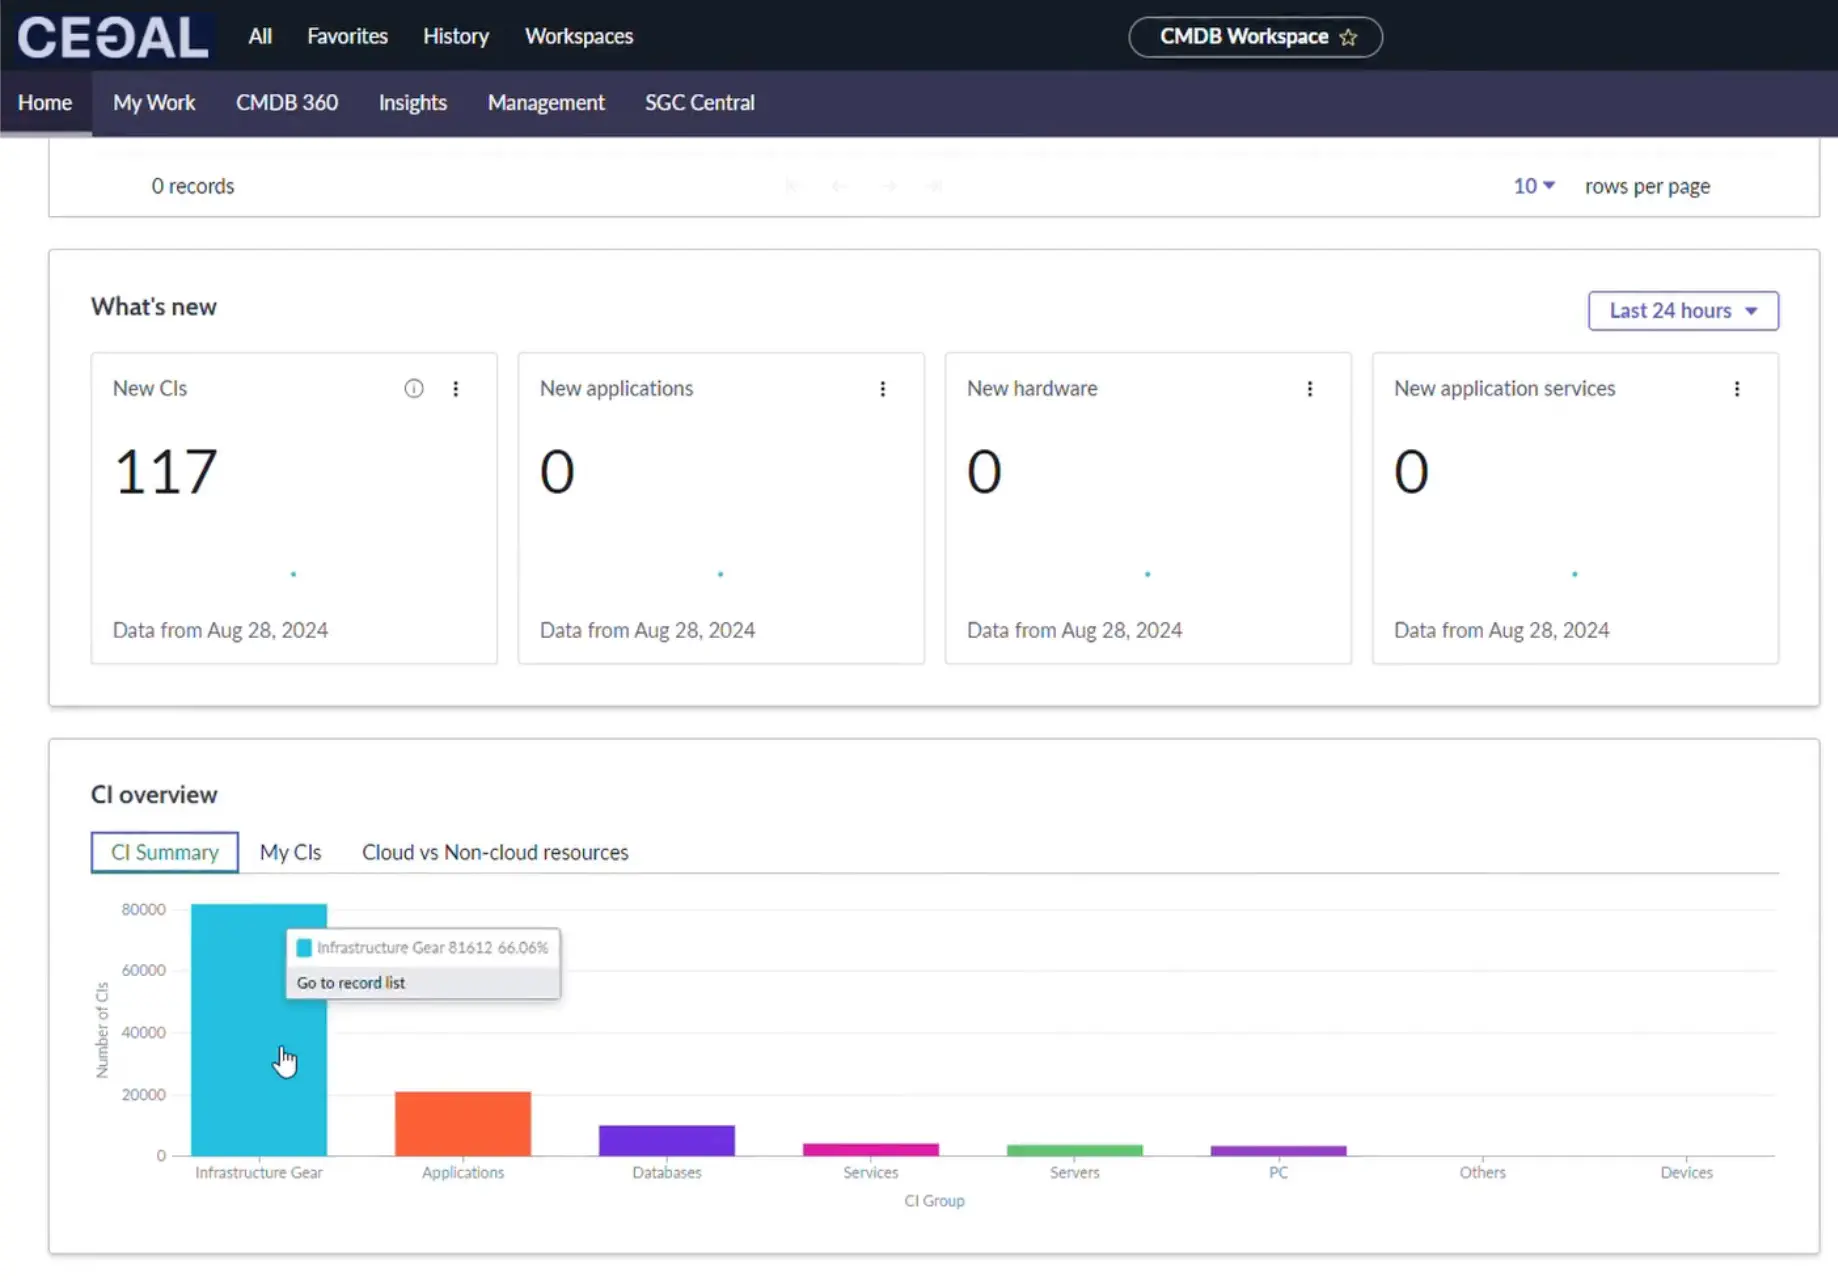Open the Workspaces menu
Screen dimensions: 1838x1282
(x=579, y=36)
